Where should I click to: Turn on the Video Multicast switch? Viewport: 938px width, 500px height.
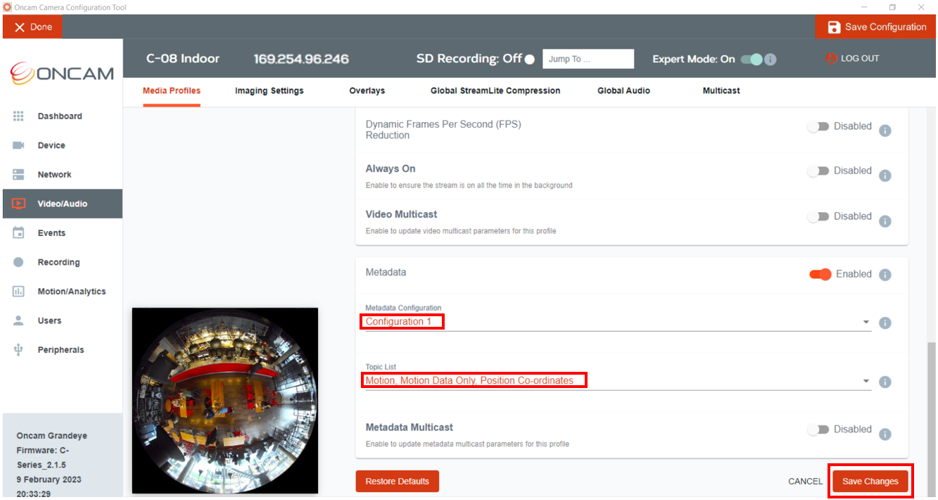tap(818, 217)
